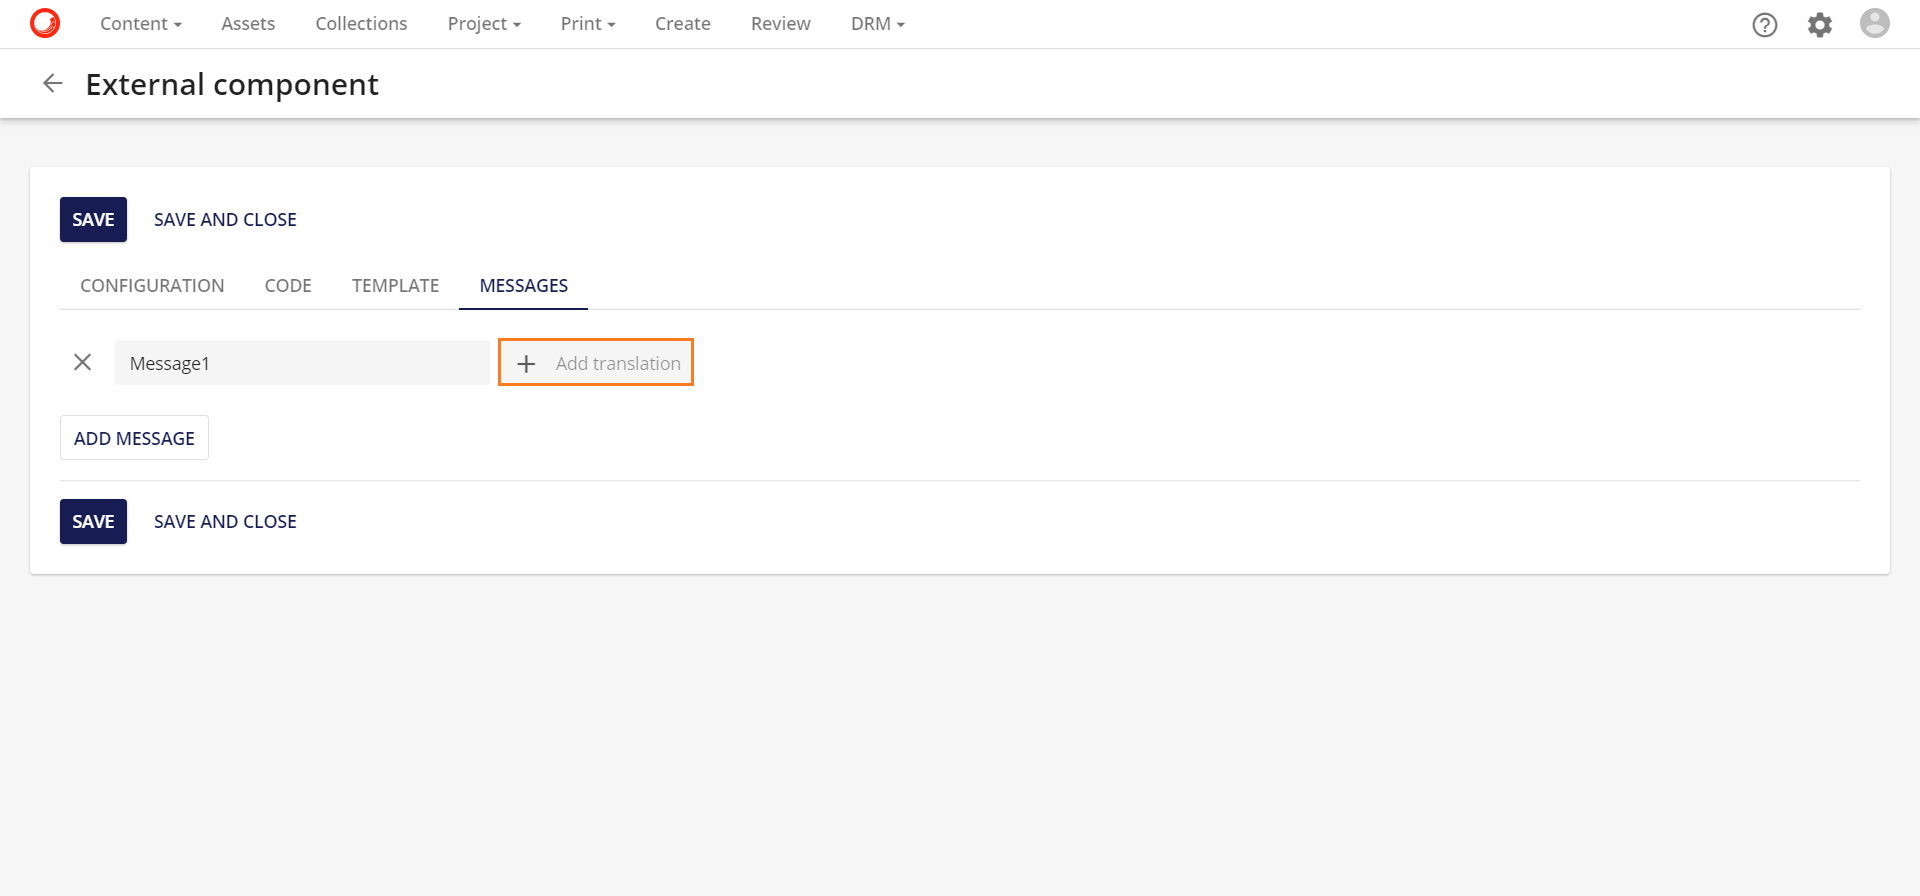Click the top SAVE button
The image size is (1920, 896).
coord(93,220)
